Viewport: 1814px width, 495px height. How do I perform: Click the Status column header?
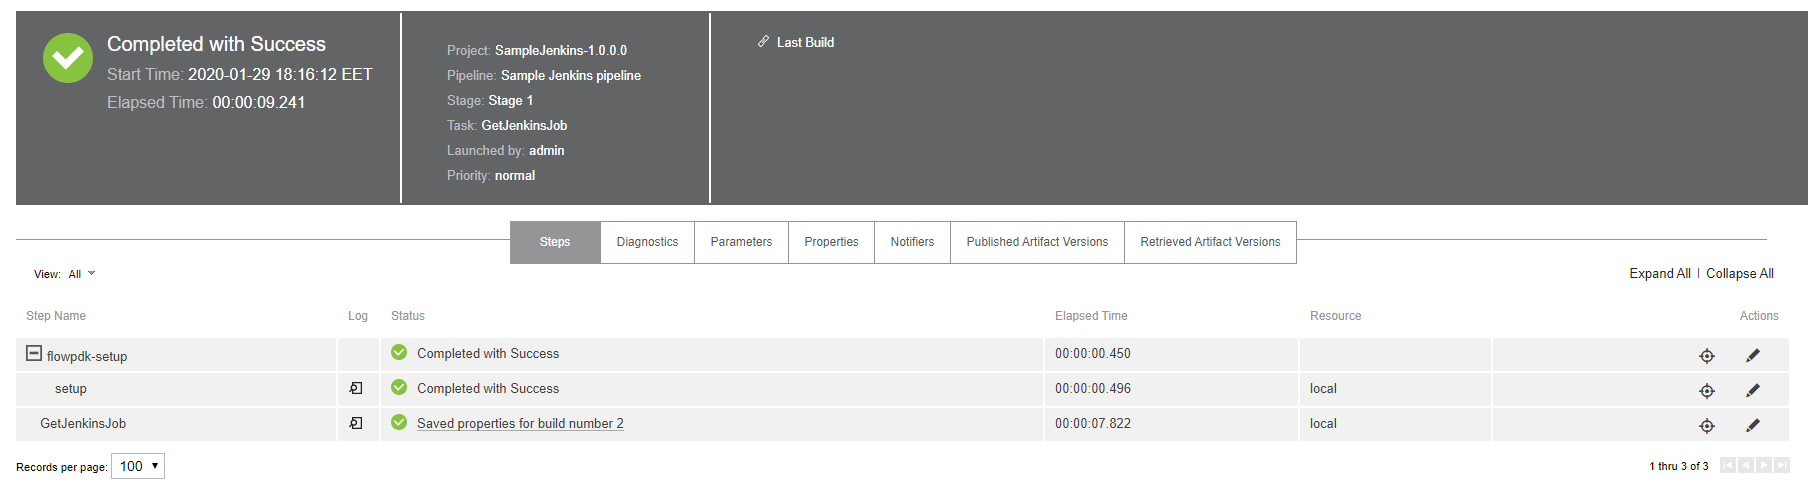(408, 315)
